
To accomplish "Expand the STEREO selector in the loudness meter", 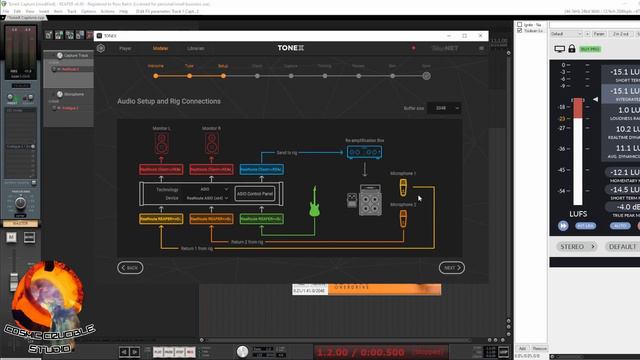I will (x=576, y=247).
